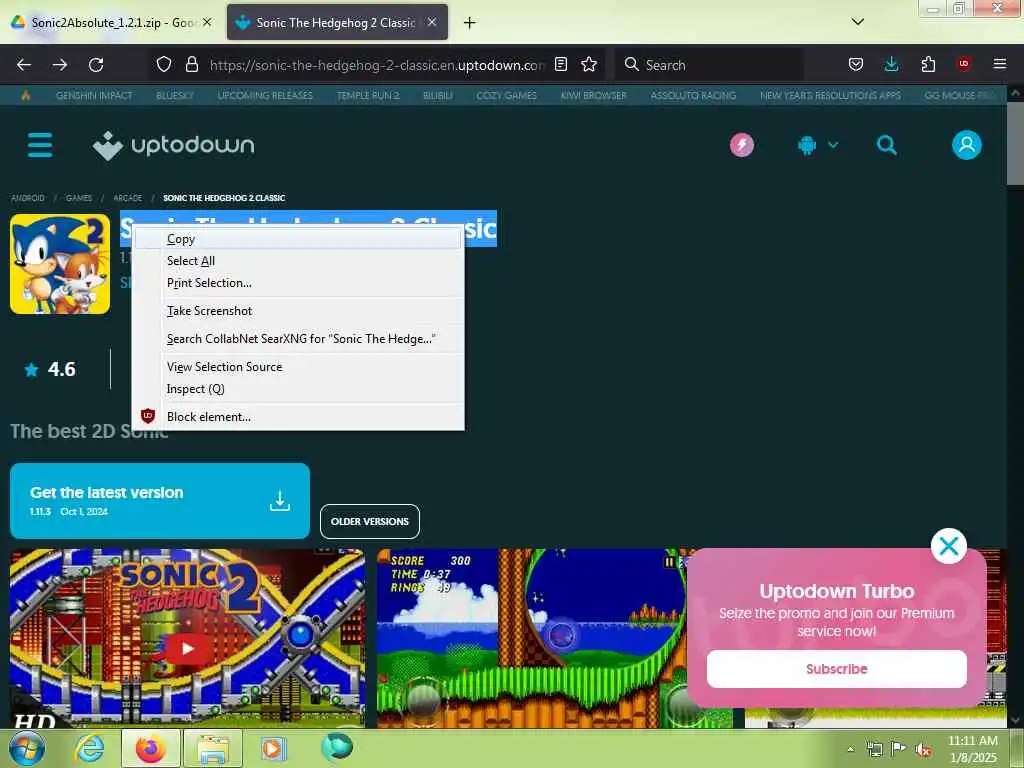Screen dimensions: 1024x768
Task: Open Pocket save icon in toolbar
Action: point(856,64)
